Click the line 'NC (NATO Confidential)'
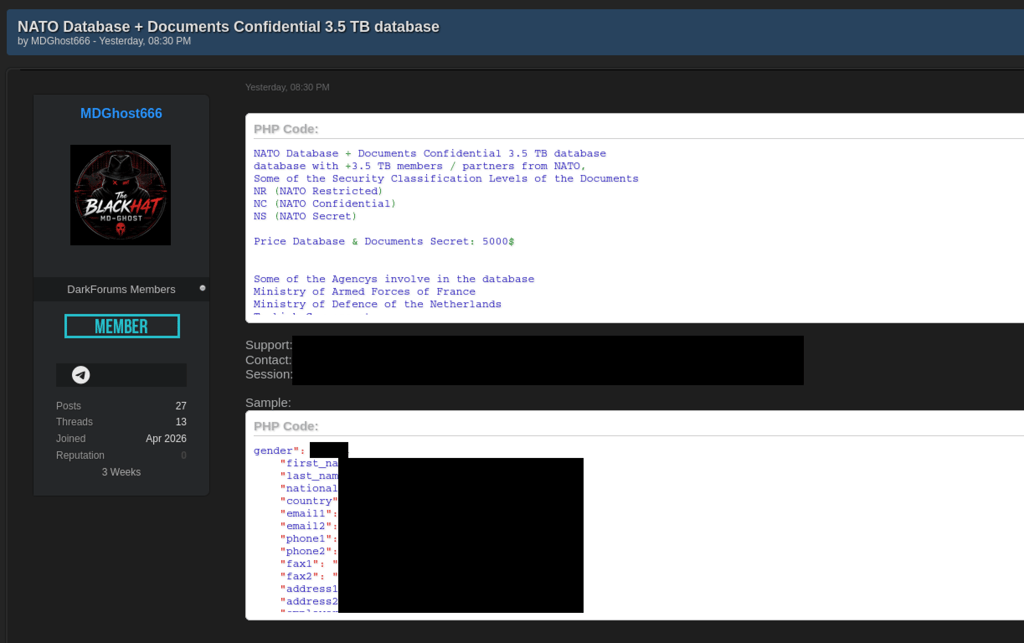 click(x=325, y=204)
